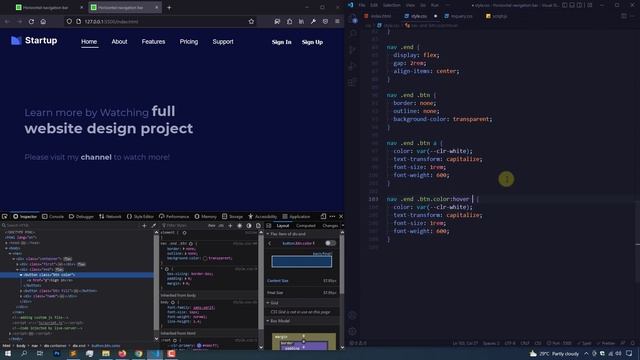Open Firefox library icon in toolbar
Viewport: 640px width, 360px height.
tap(301, 22)
